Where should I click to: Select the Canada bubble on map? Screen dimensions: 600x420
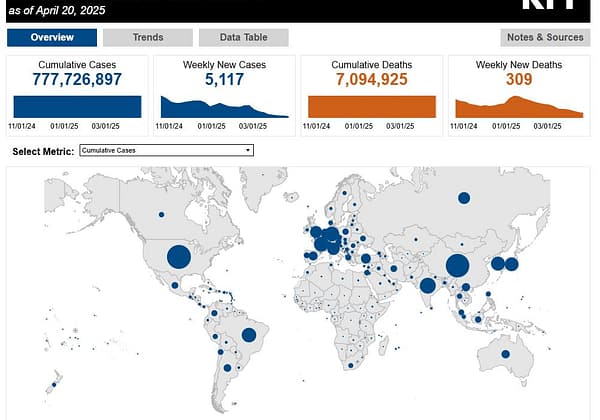point(160,214)
